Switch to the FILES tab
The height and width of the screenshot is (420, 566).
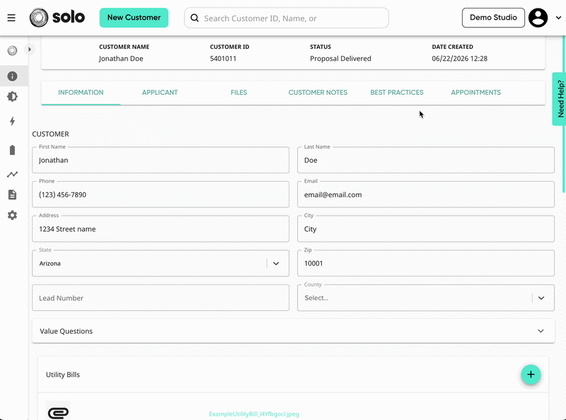point(239,92)
